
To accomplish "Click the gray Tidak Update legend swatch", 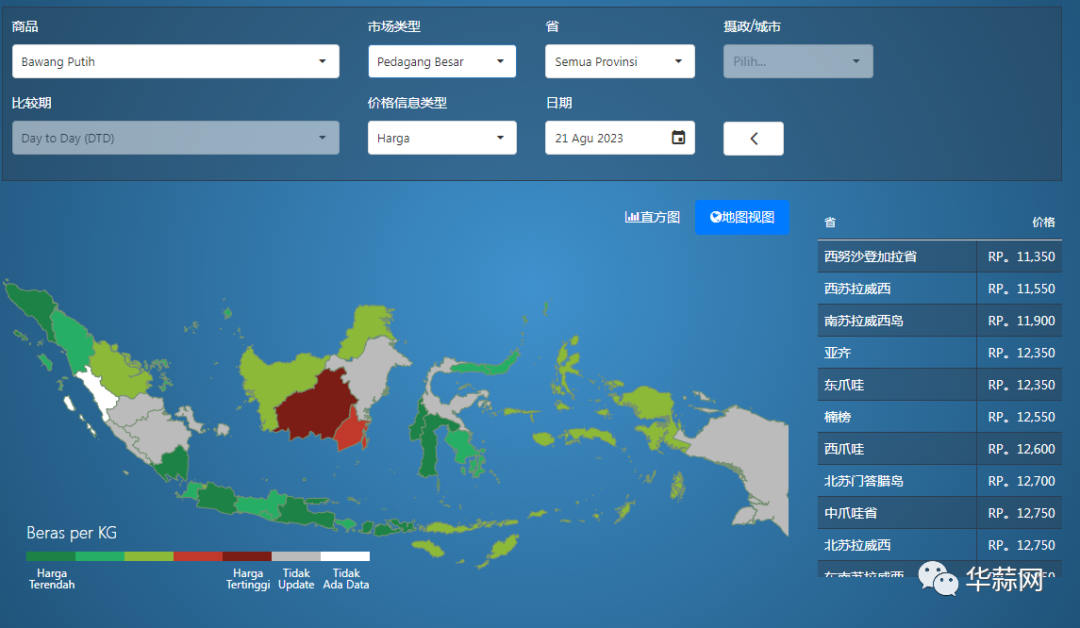I will tap(296, 556).
